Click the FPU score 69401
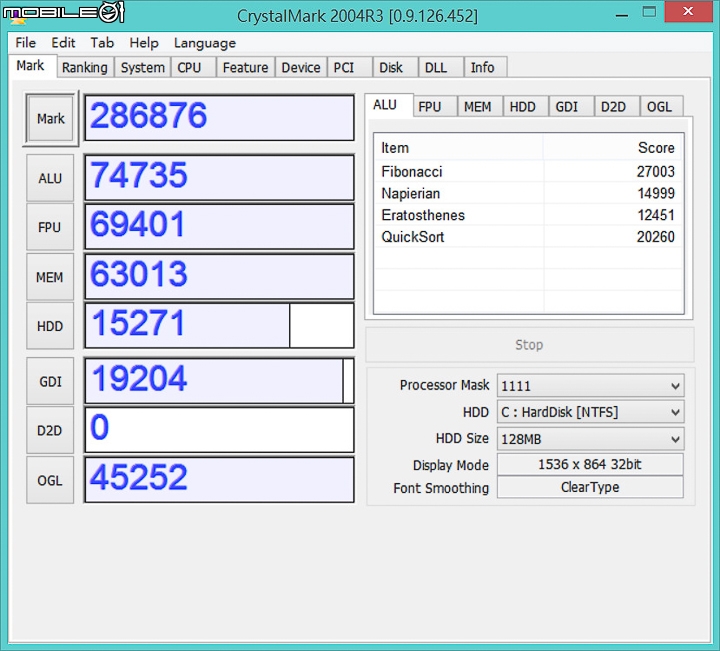This screenshot has width=720, height=651. click(219, 227)
